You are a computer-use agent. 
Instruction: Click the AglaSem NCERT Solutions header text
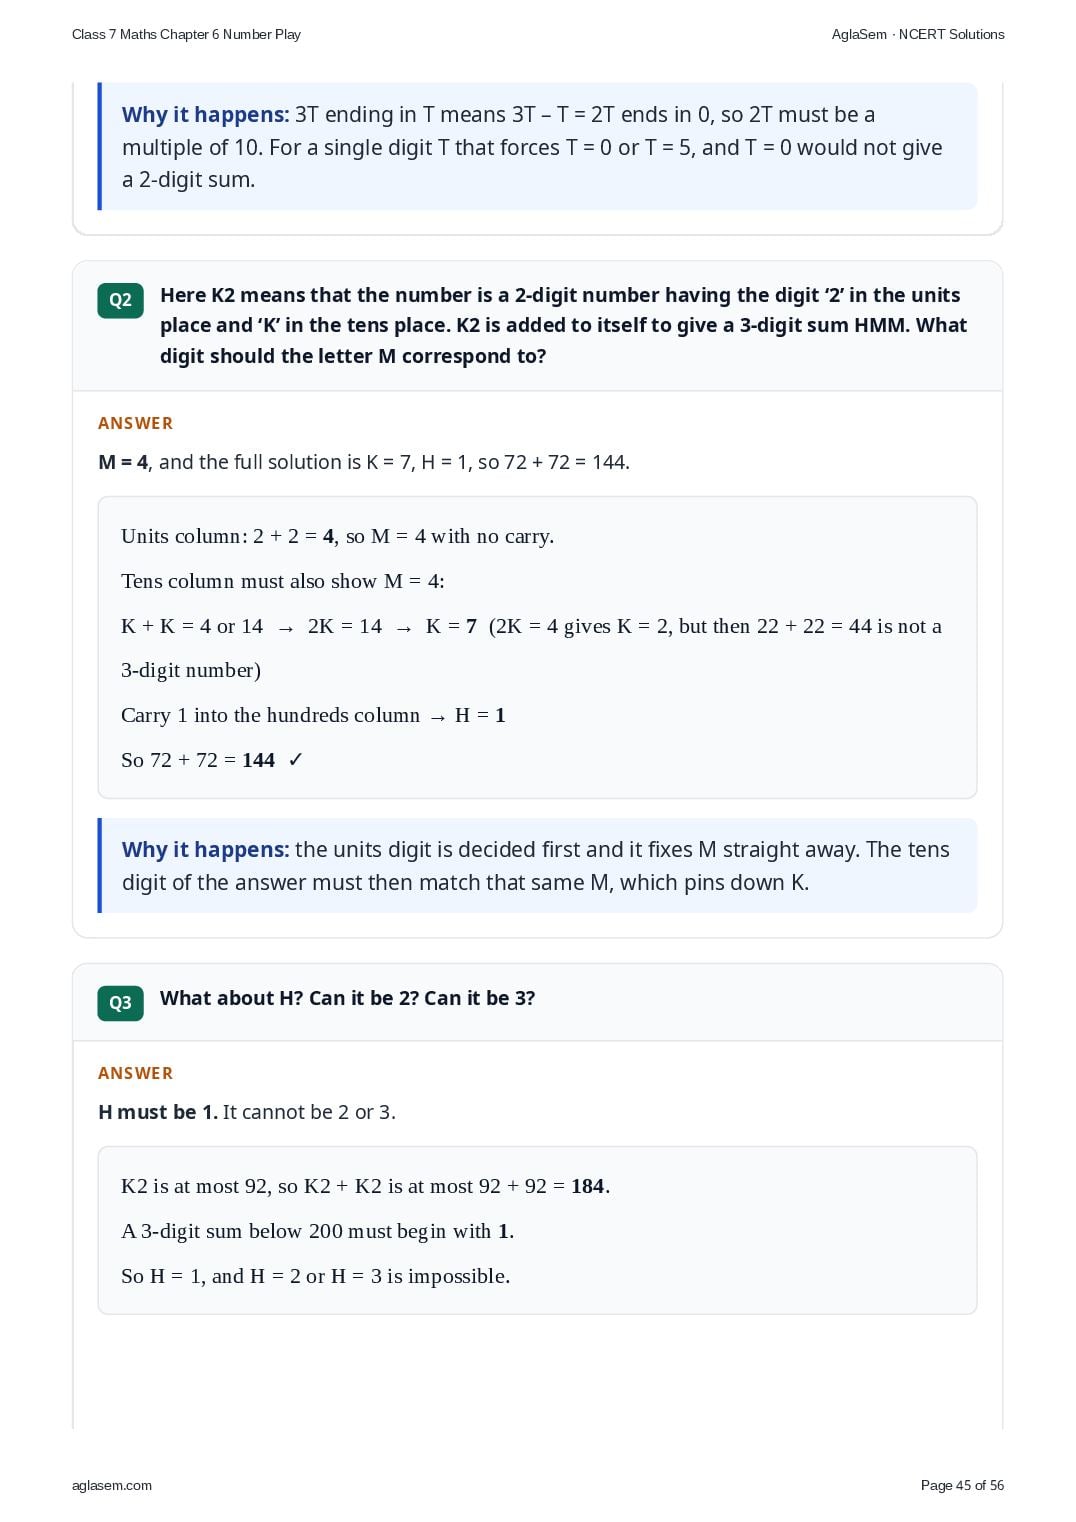point(918,34)
